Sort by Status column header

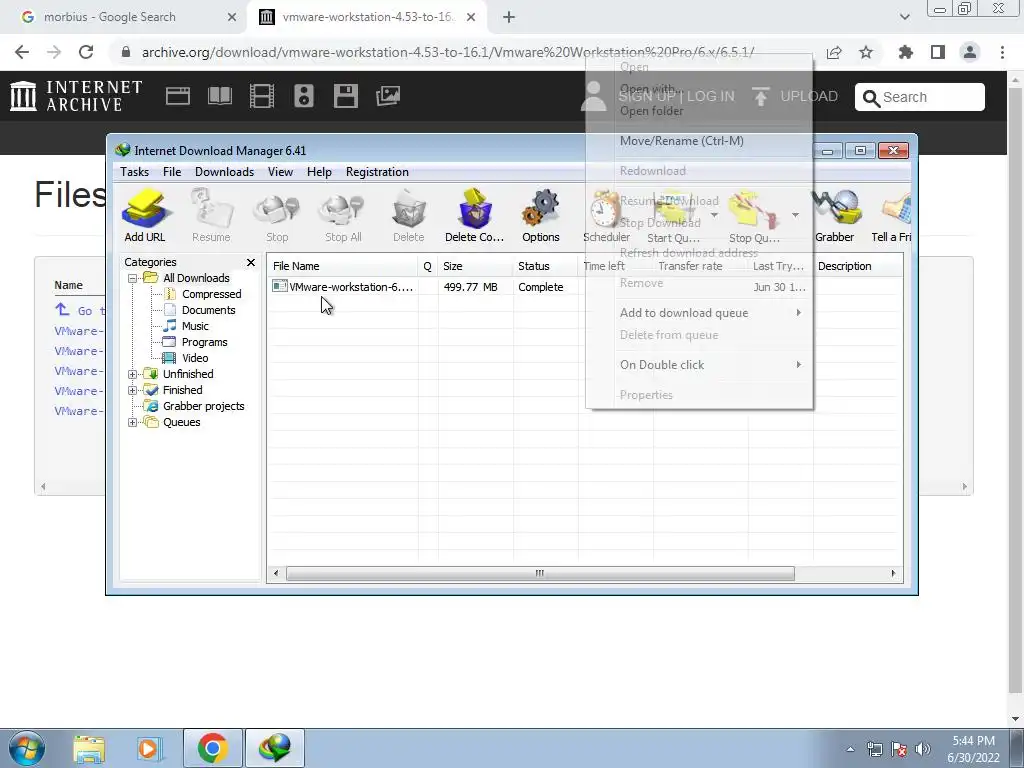[545, 266]
